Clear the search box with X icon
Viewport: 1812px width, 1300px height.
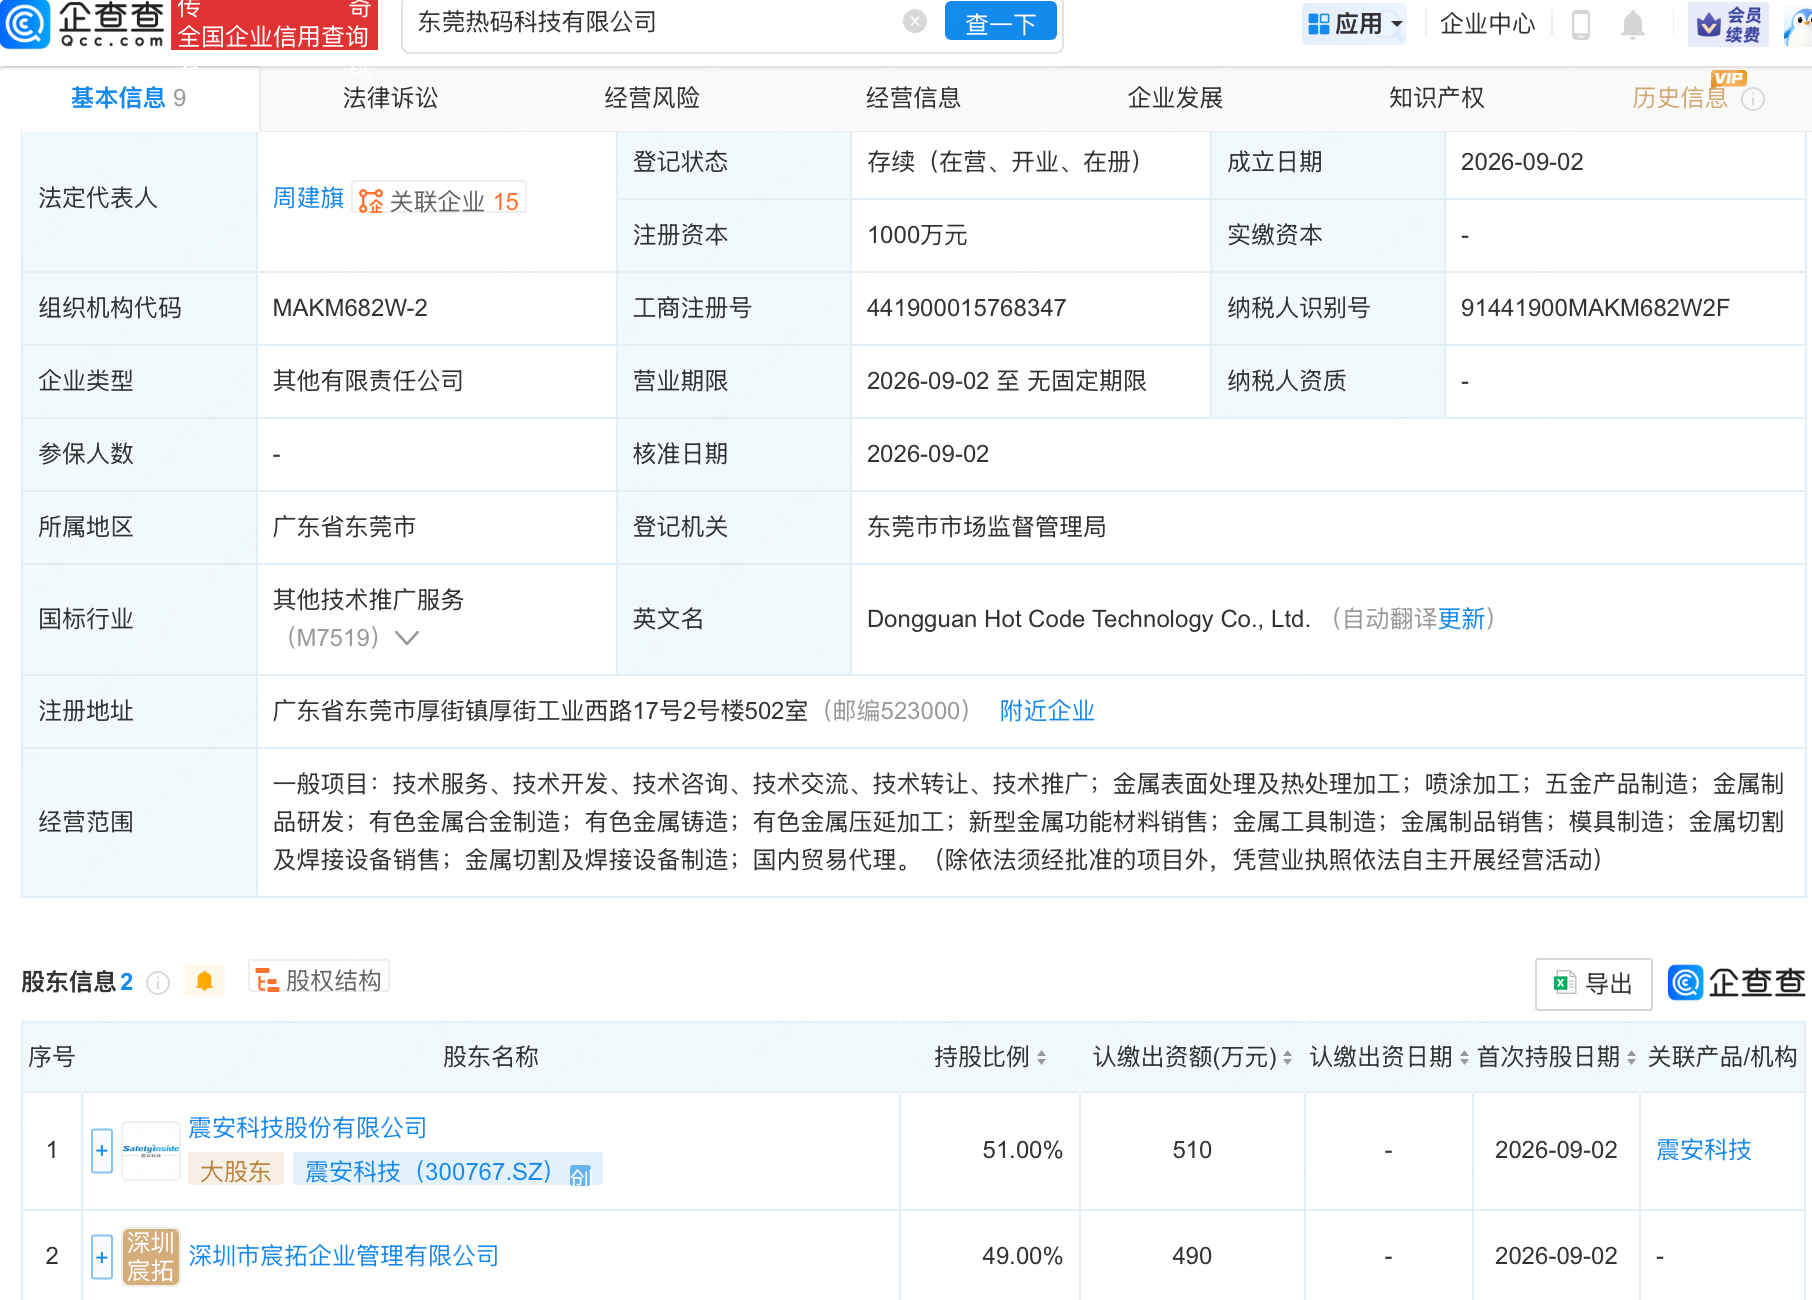point(914,21)
